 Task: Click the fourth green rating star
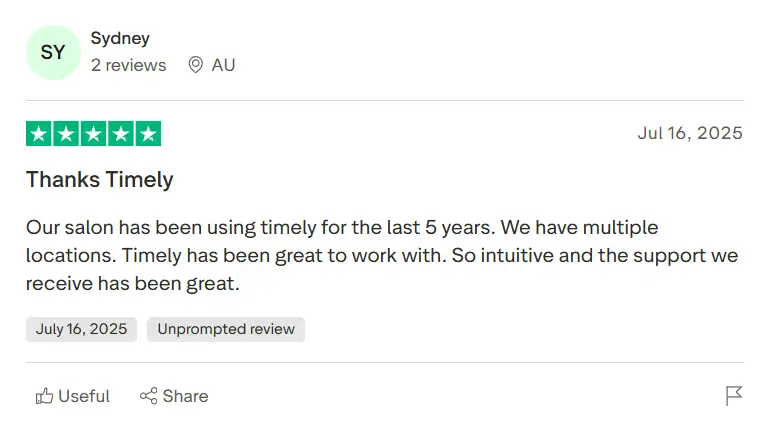point(121,134)
